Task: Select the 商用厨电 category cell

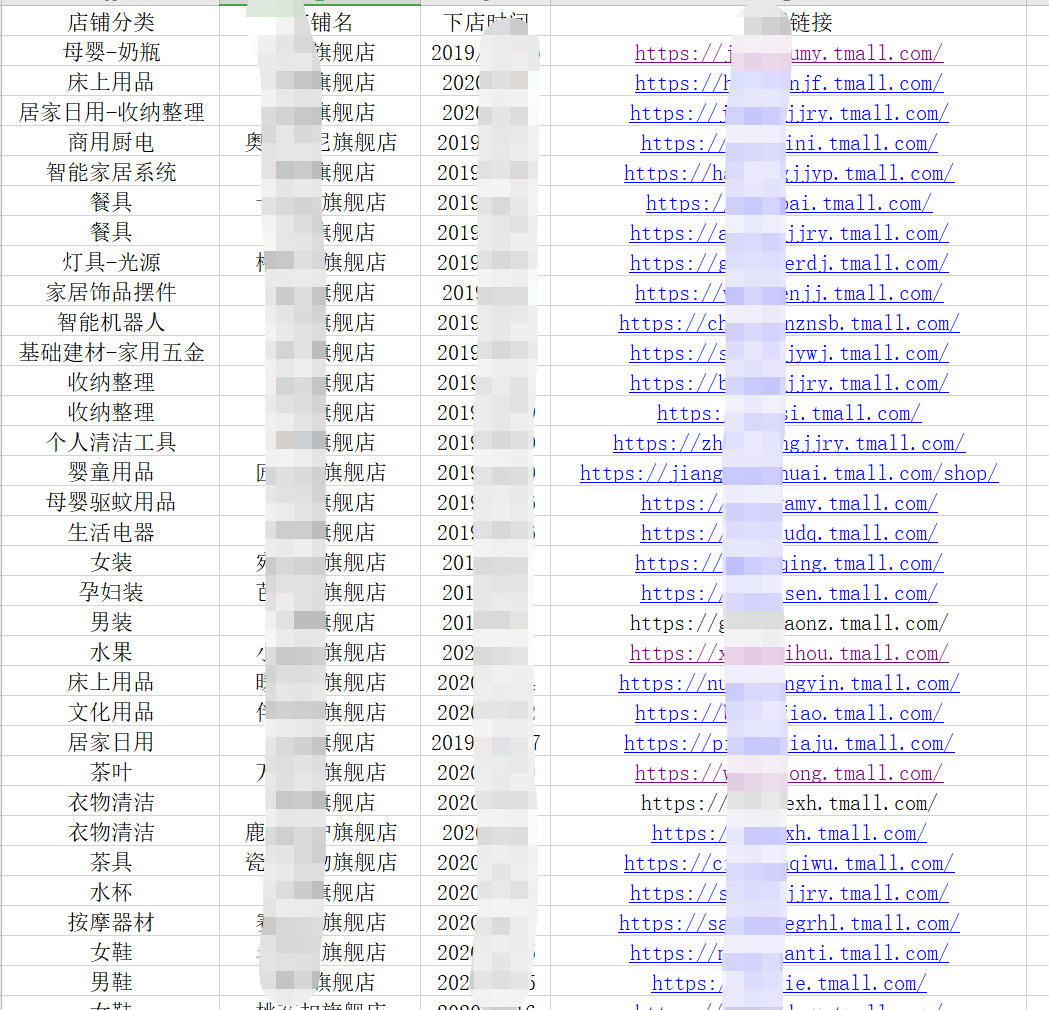Action: [x=110, y=142]
